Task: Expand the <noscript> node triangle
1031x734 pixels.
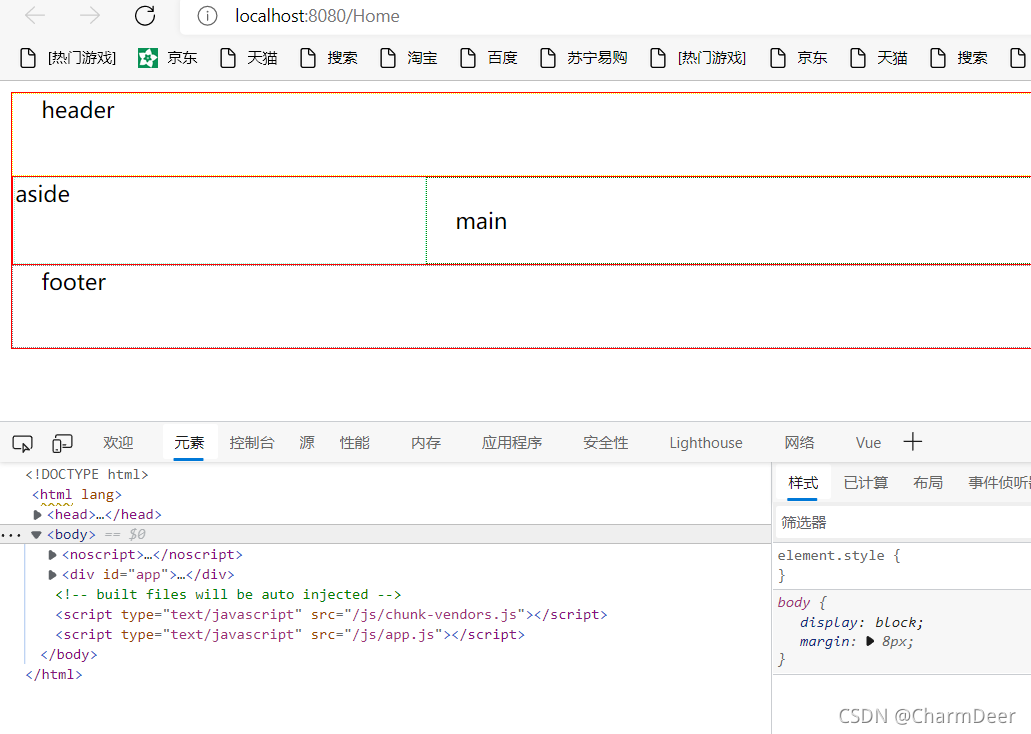Action: point(53,555)
